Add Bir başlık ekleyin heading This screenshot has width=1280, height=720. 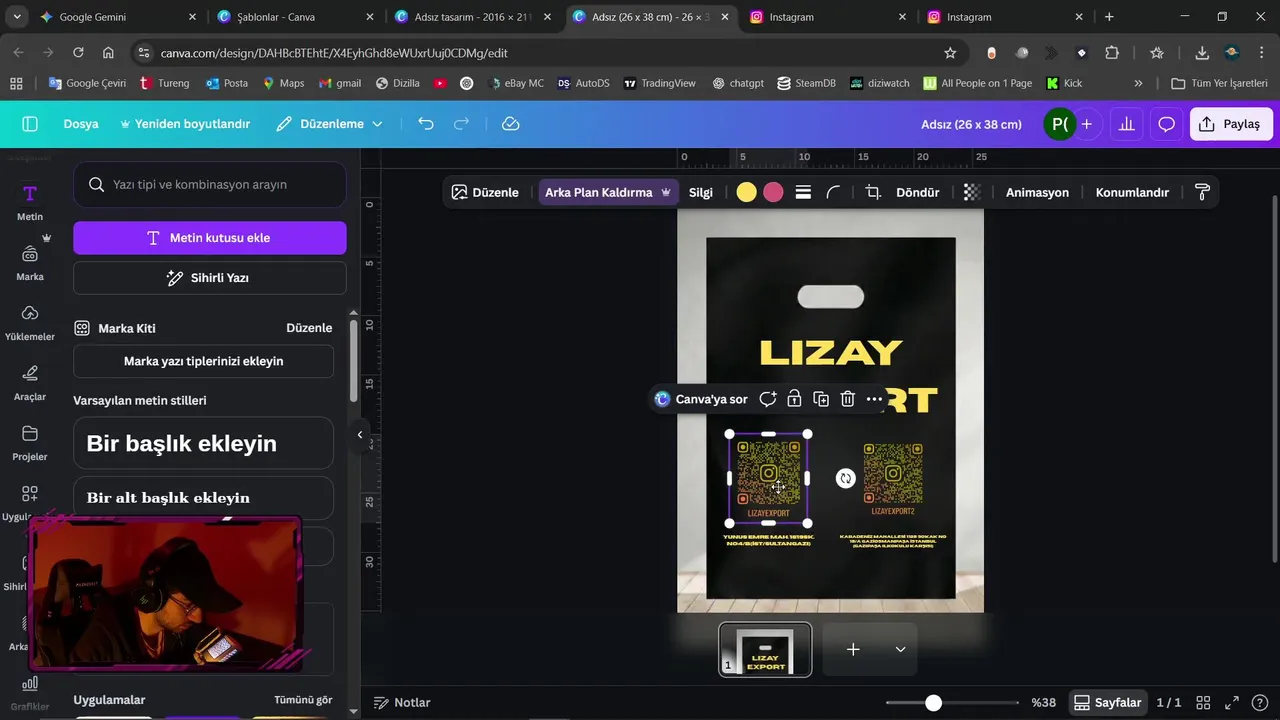203,443
